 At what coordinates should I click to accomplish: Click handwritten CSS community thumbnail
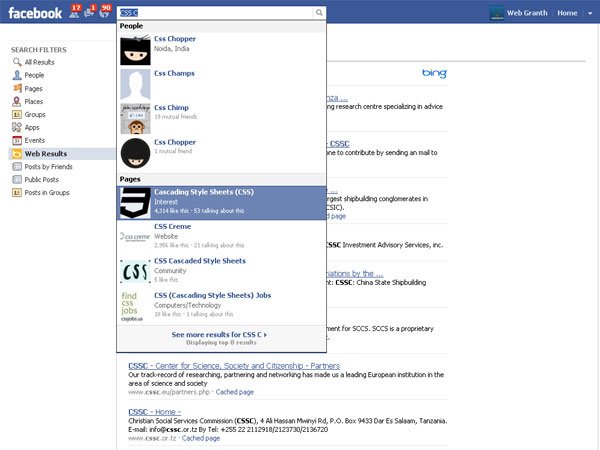[135, 272]
